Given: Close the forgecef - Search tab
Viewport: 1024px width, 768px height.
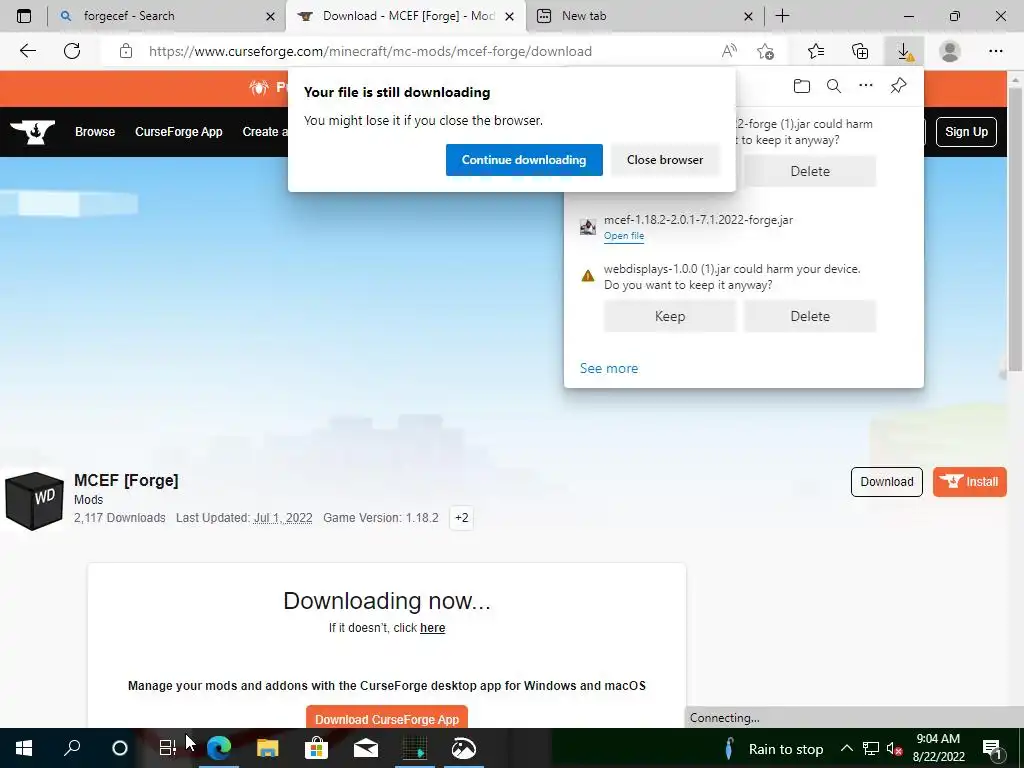Looking at the screenshot, I should coord(270,17).
